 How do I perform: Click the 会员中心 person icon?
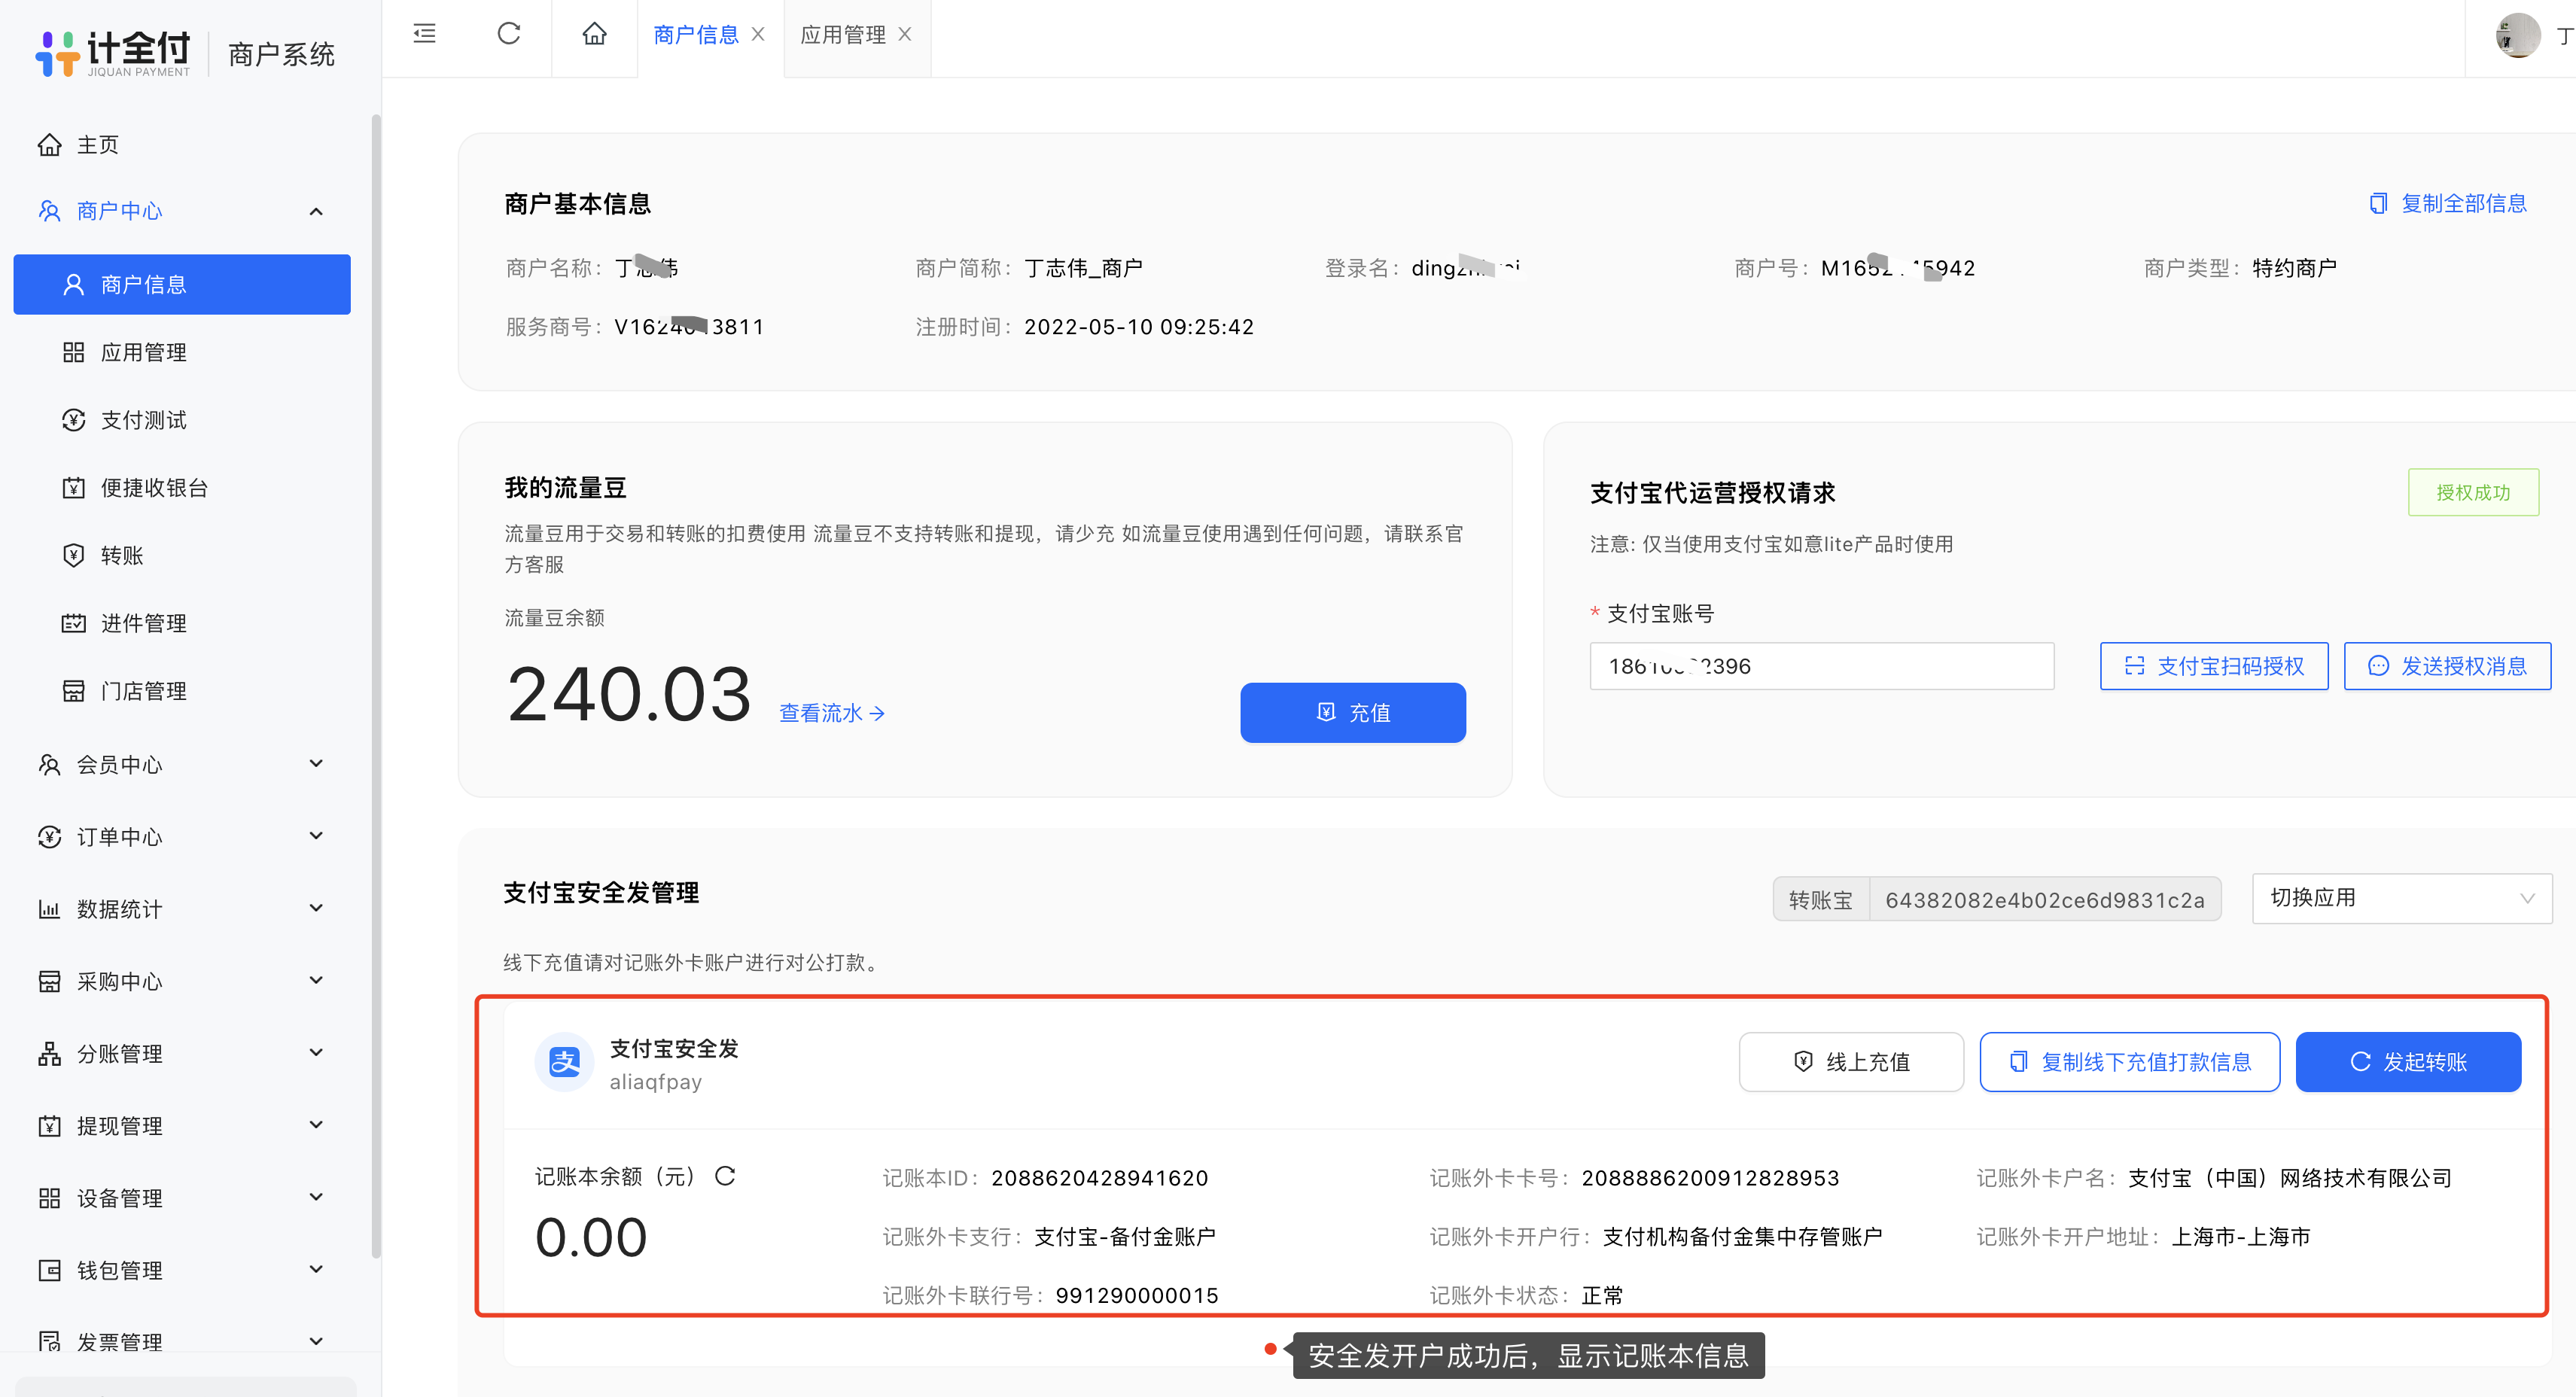click(49, 765)
